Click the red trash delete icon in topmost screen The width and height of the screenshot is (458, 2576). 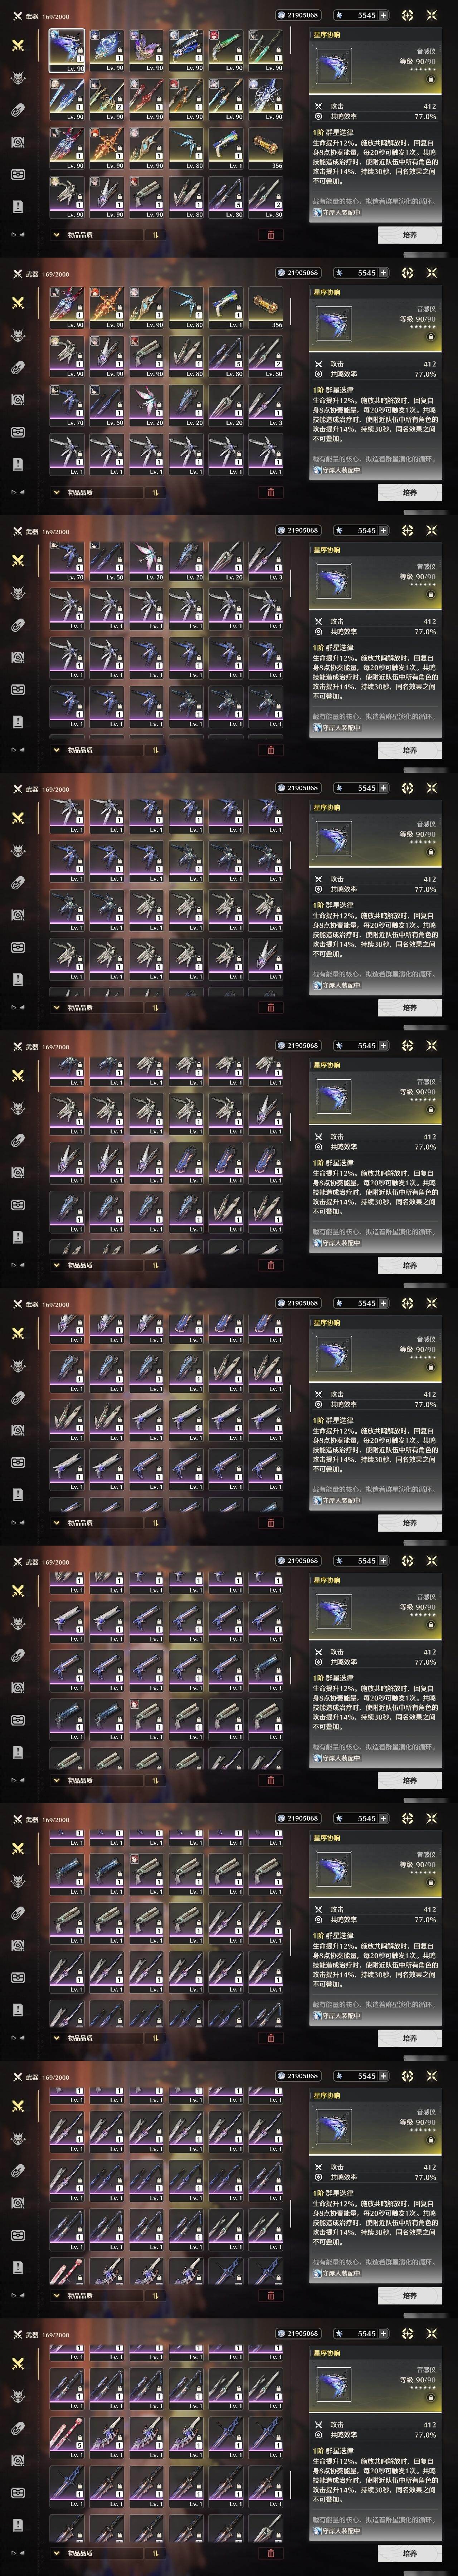270,235
